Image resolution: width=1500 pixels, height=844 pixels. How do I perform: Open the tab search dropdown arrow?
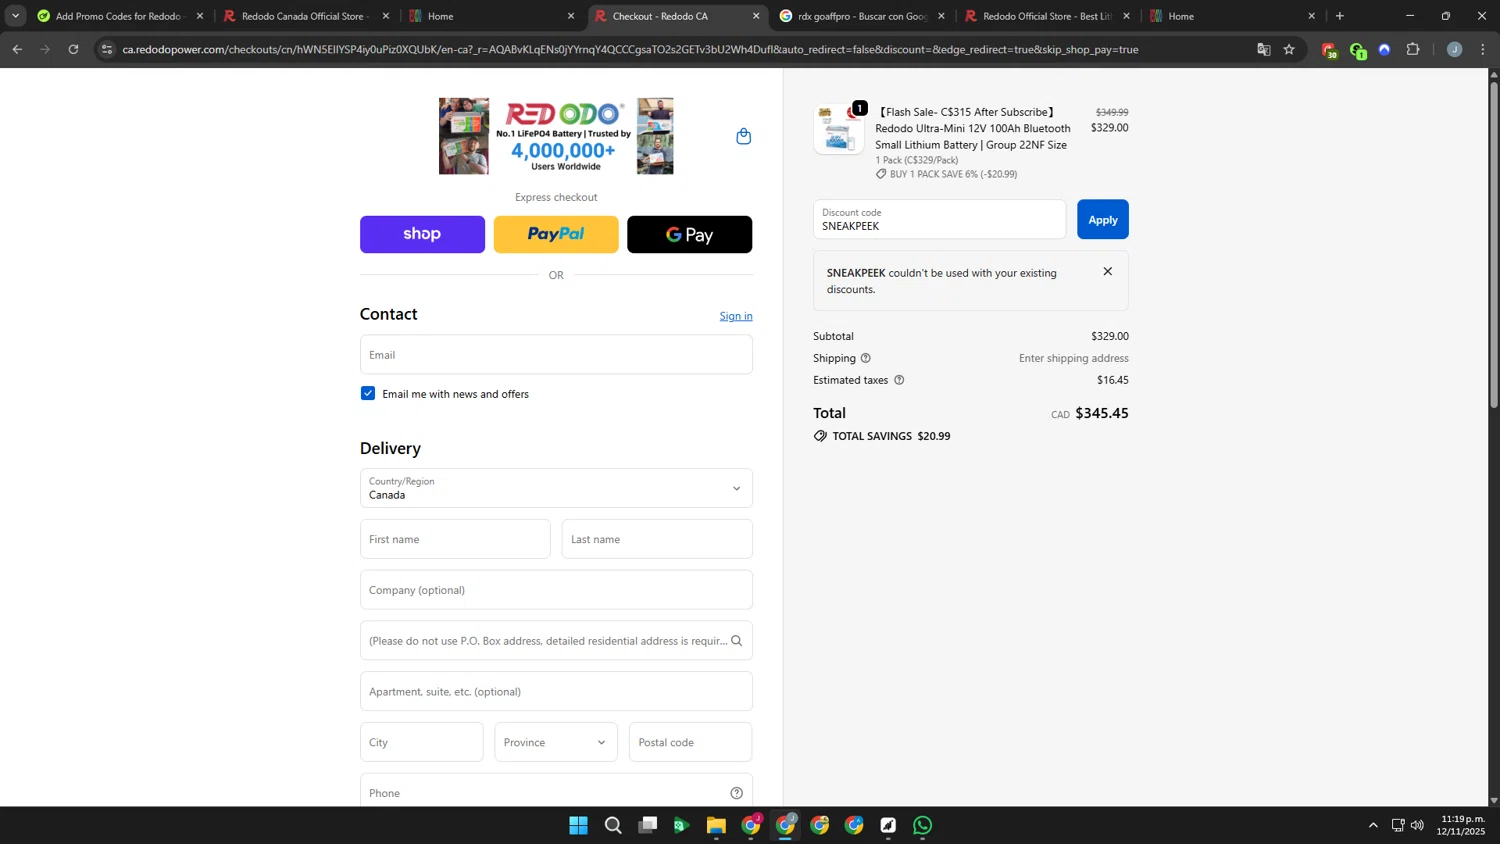tap(15, 16)
